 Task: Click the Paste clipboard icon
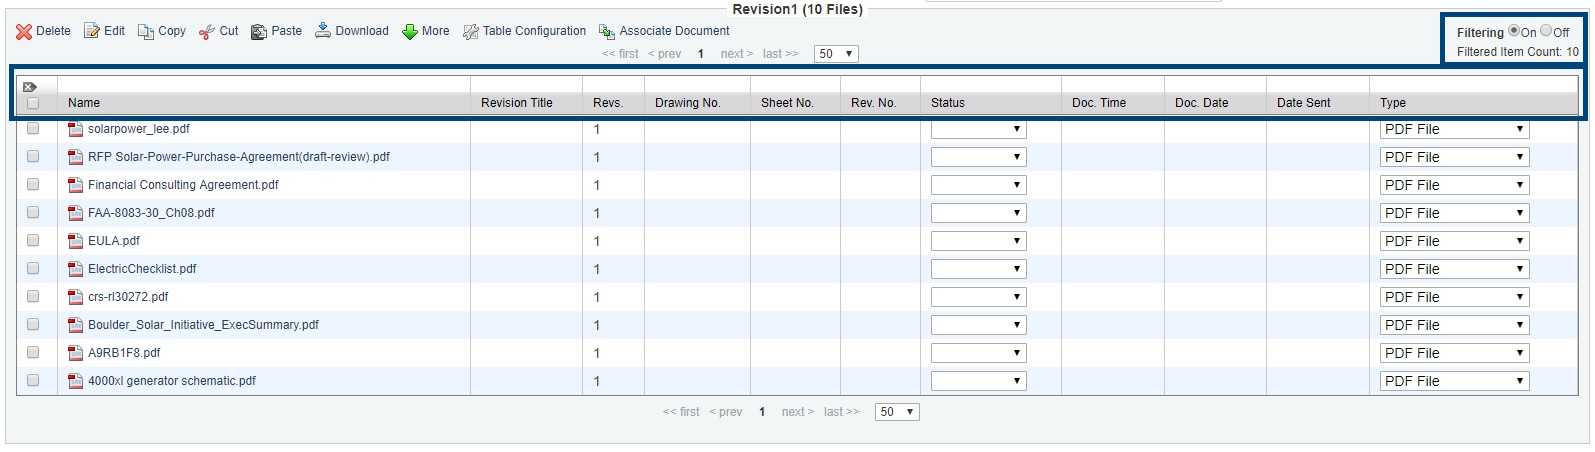(259, 32)
